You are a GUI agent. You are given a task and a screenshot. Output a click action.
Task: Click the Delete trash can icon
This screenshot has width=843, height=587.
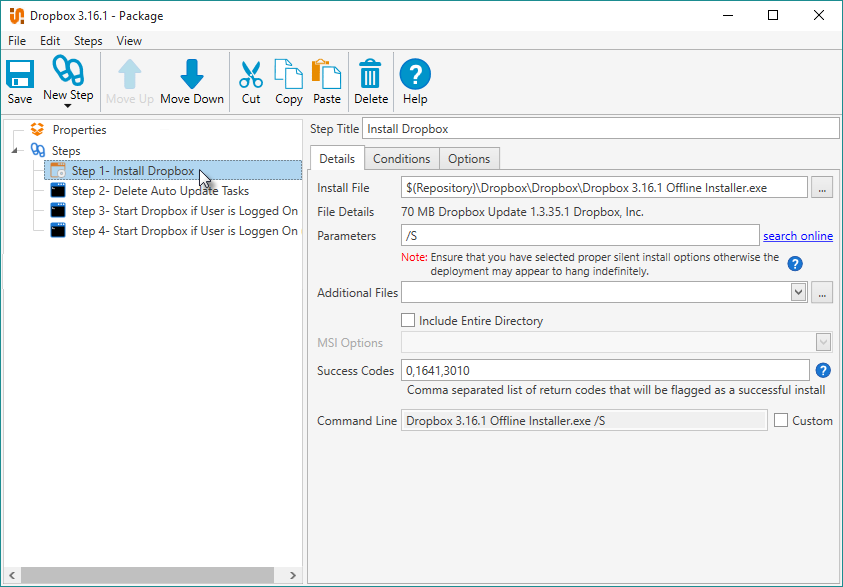point(371,74)
